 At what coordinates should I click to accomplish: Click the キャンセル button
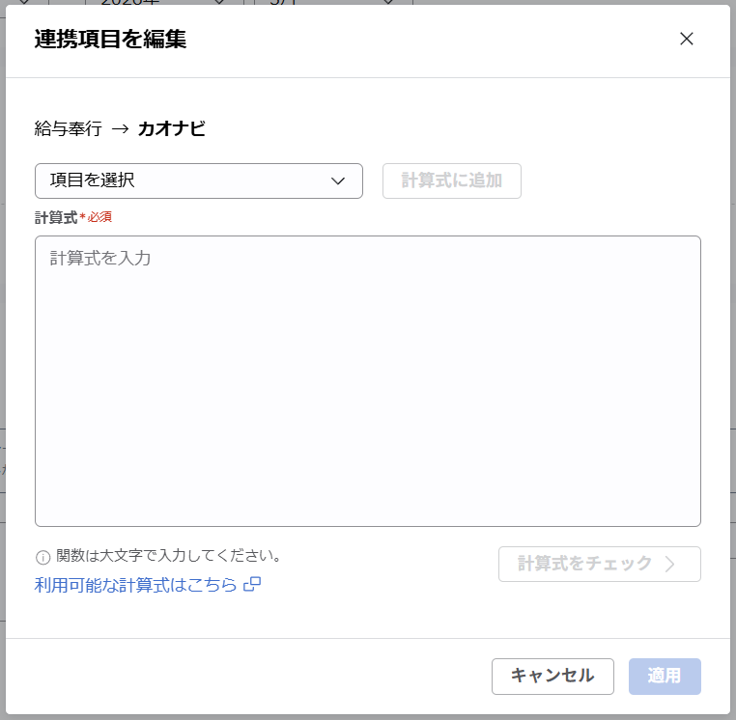tap(552, 676)
